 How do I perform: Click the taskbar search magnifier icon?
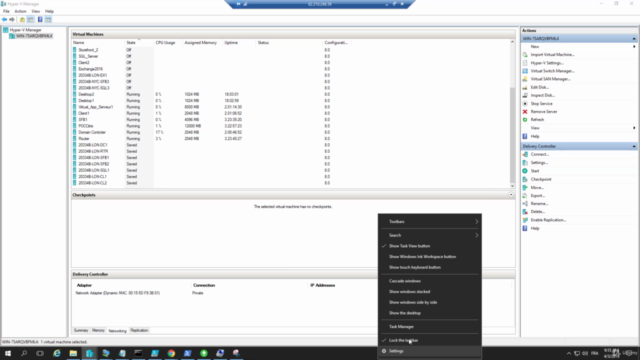tap(24, 353)
